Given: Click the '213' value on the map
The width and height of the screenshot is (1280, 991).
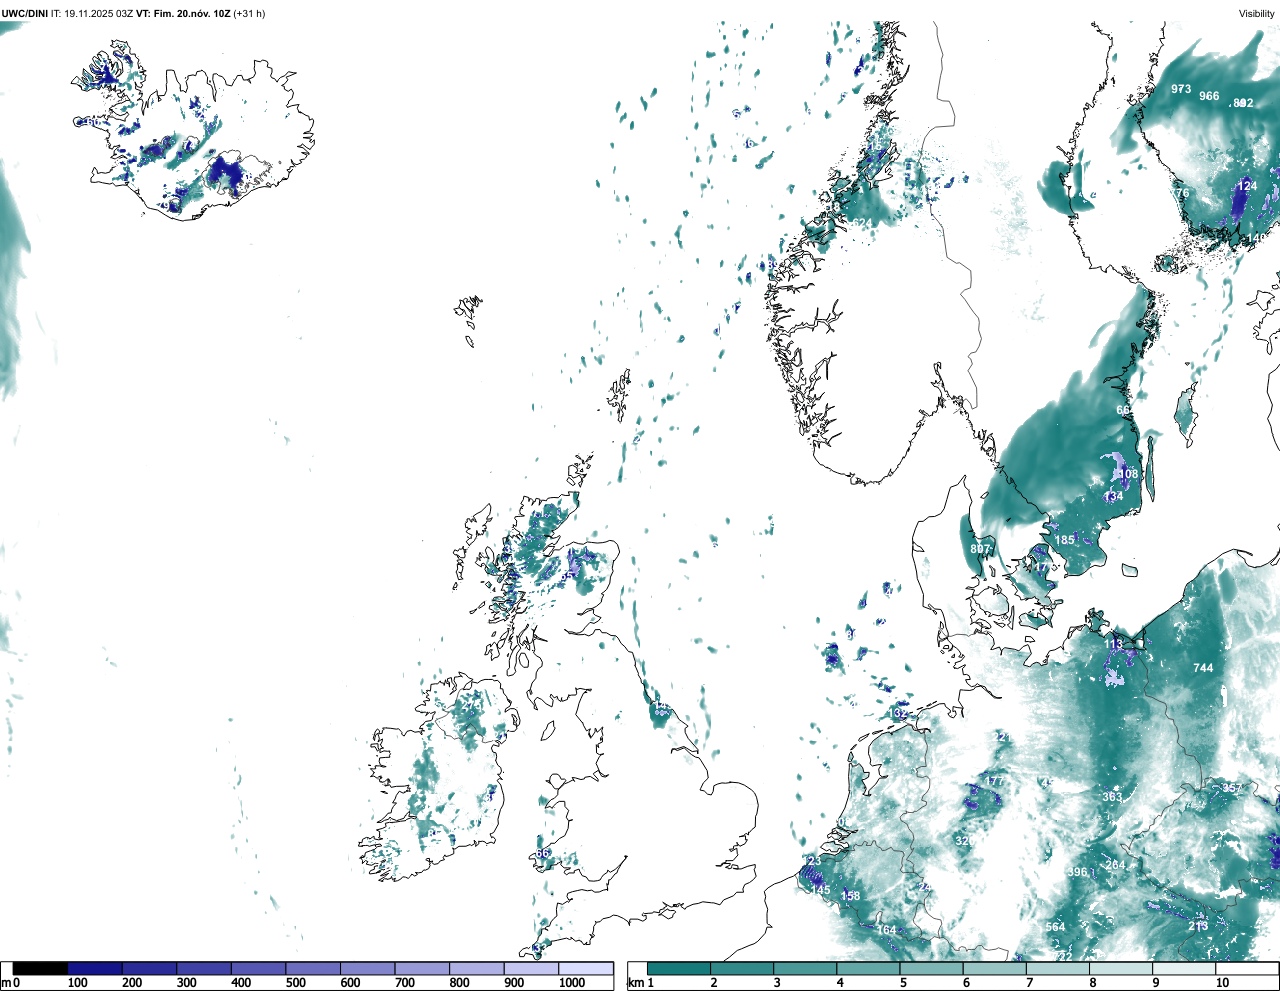Looking at the screenshot, I should coord(1198,926).
